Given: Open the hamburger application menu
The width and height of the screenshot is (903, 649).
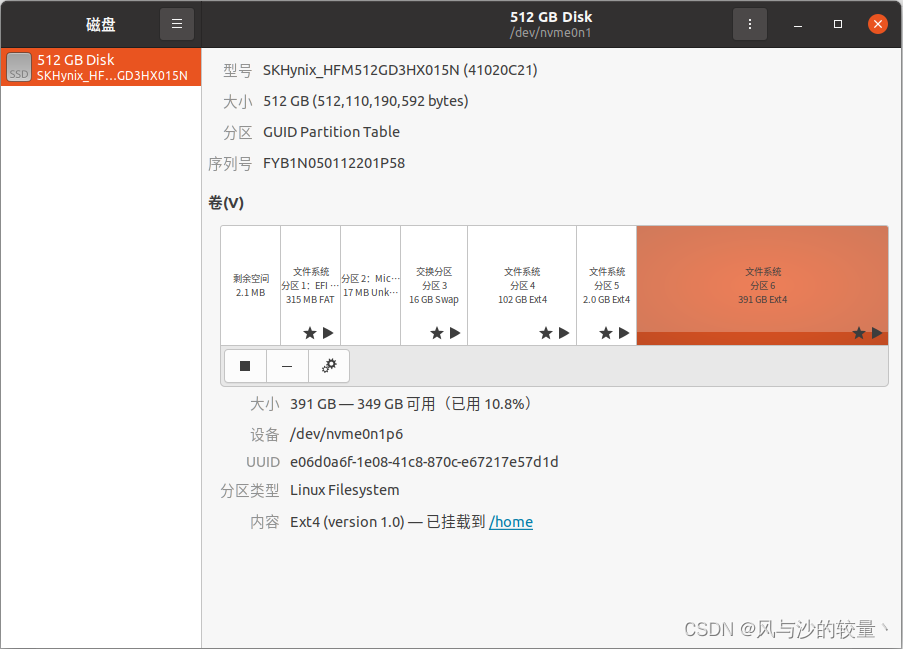Looking at the screenshot, I should point(177,24).
